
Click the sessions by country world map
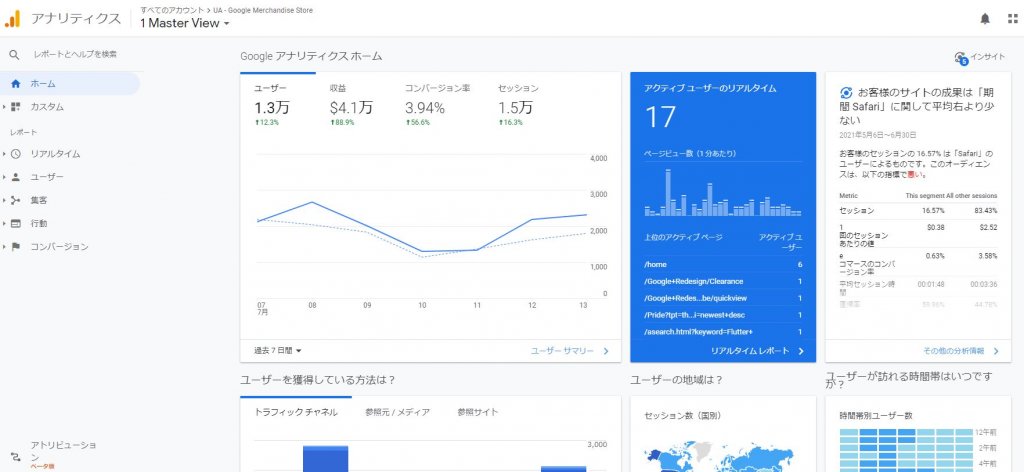pos(718,456)
